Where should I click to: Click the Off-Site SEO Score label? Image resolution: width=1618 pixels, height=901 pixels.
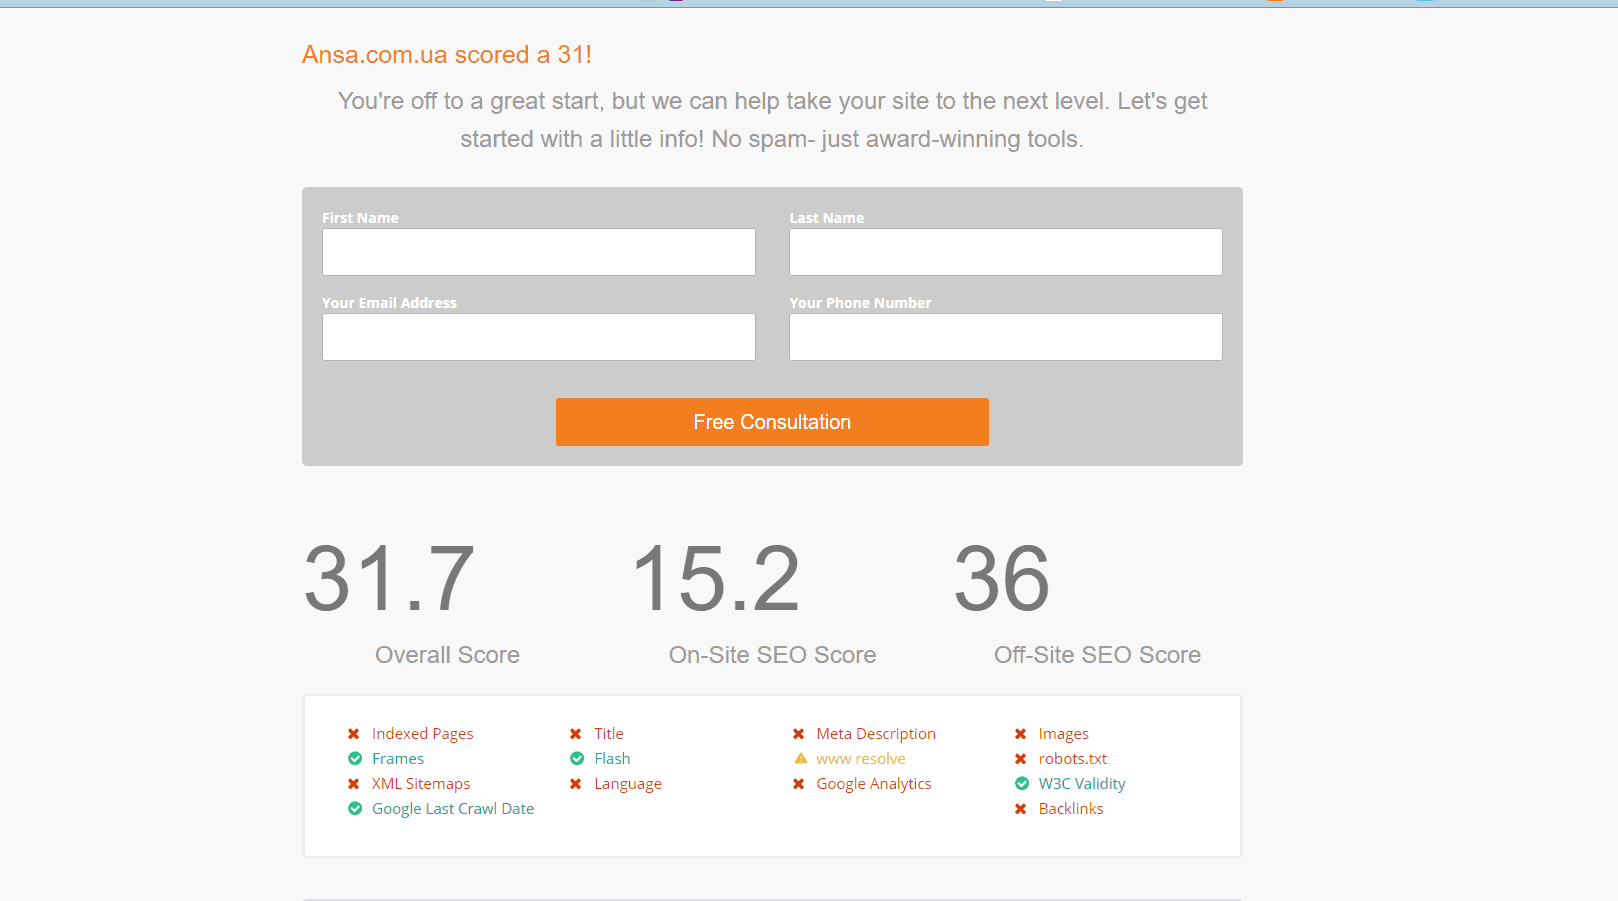point(1097,655)
